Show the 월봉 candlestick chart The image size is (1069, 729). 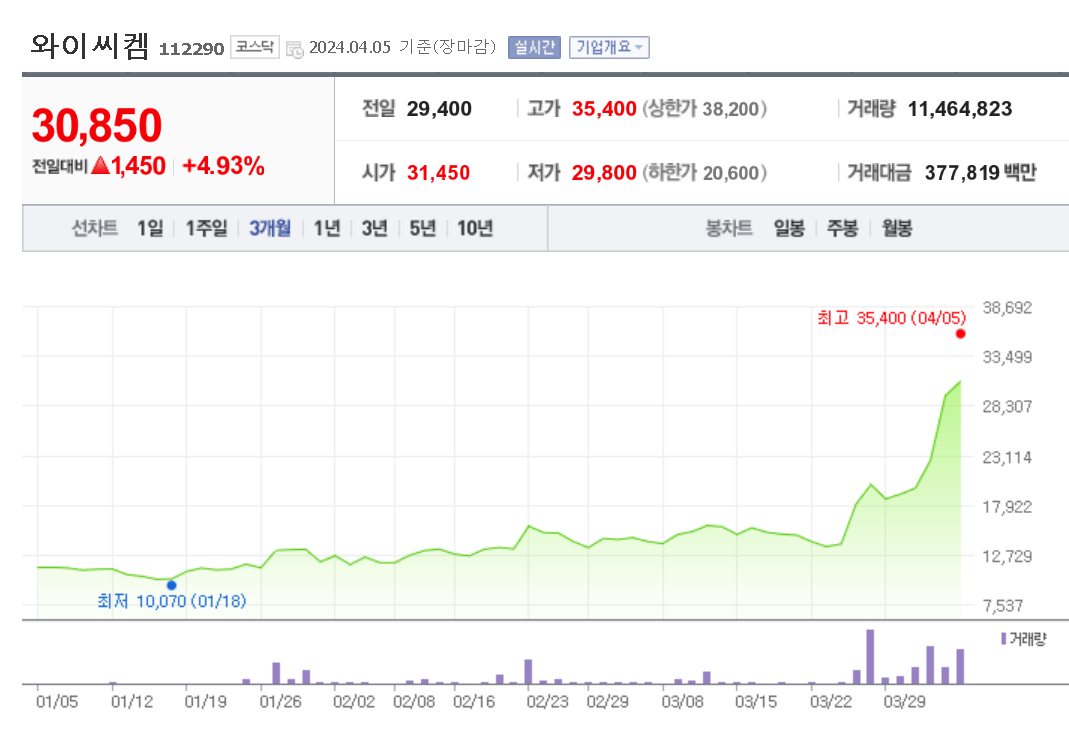click(897, 228)
